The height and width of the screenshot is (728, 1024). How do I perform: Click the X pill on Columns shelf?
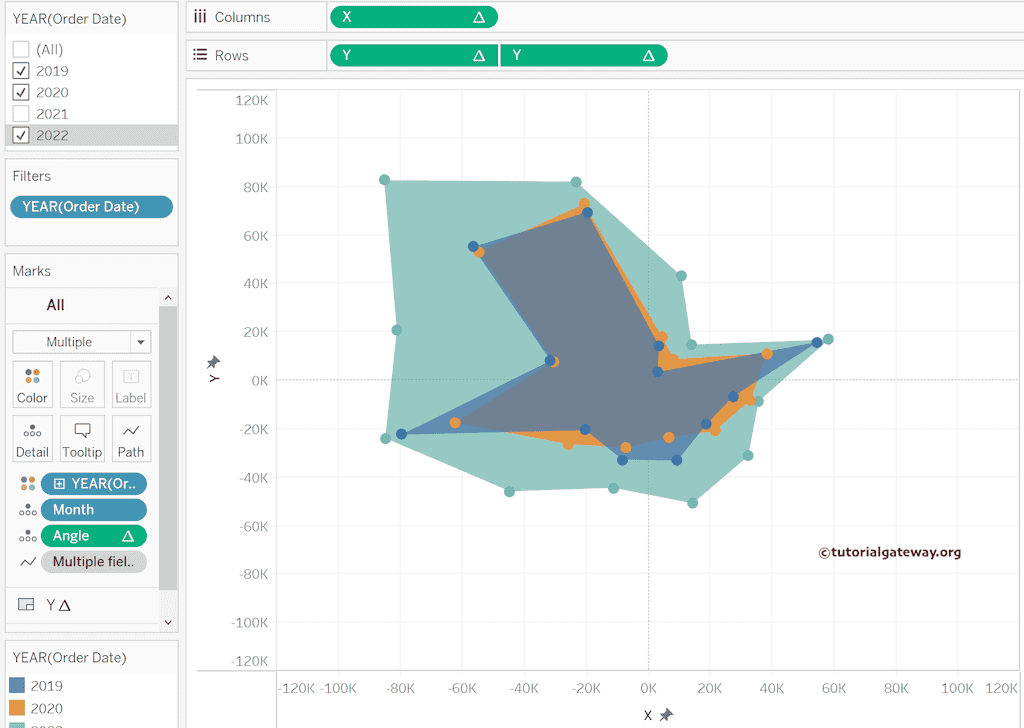pyautogui.click(x=413, y=17)
